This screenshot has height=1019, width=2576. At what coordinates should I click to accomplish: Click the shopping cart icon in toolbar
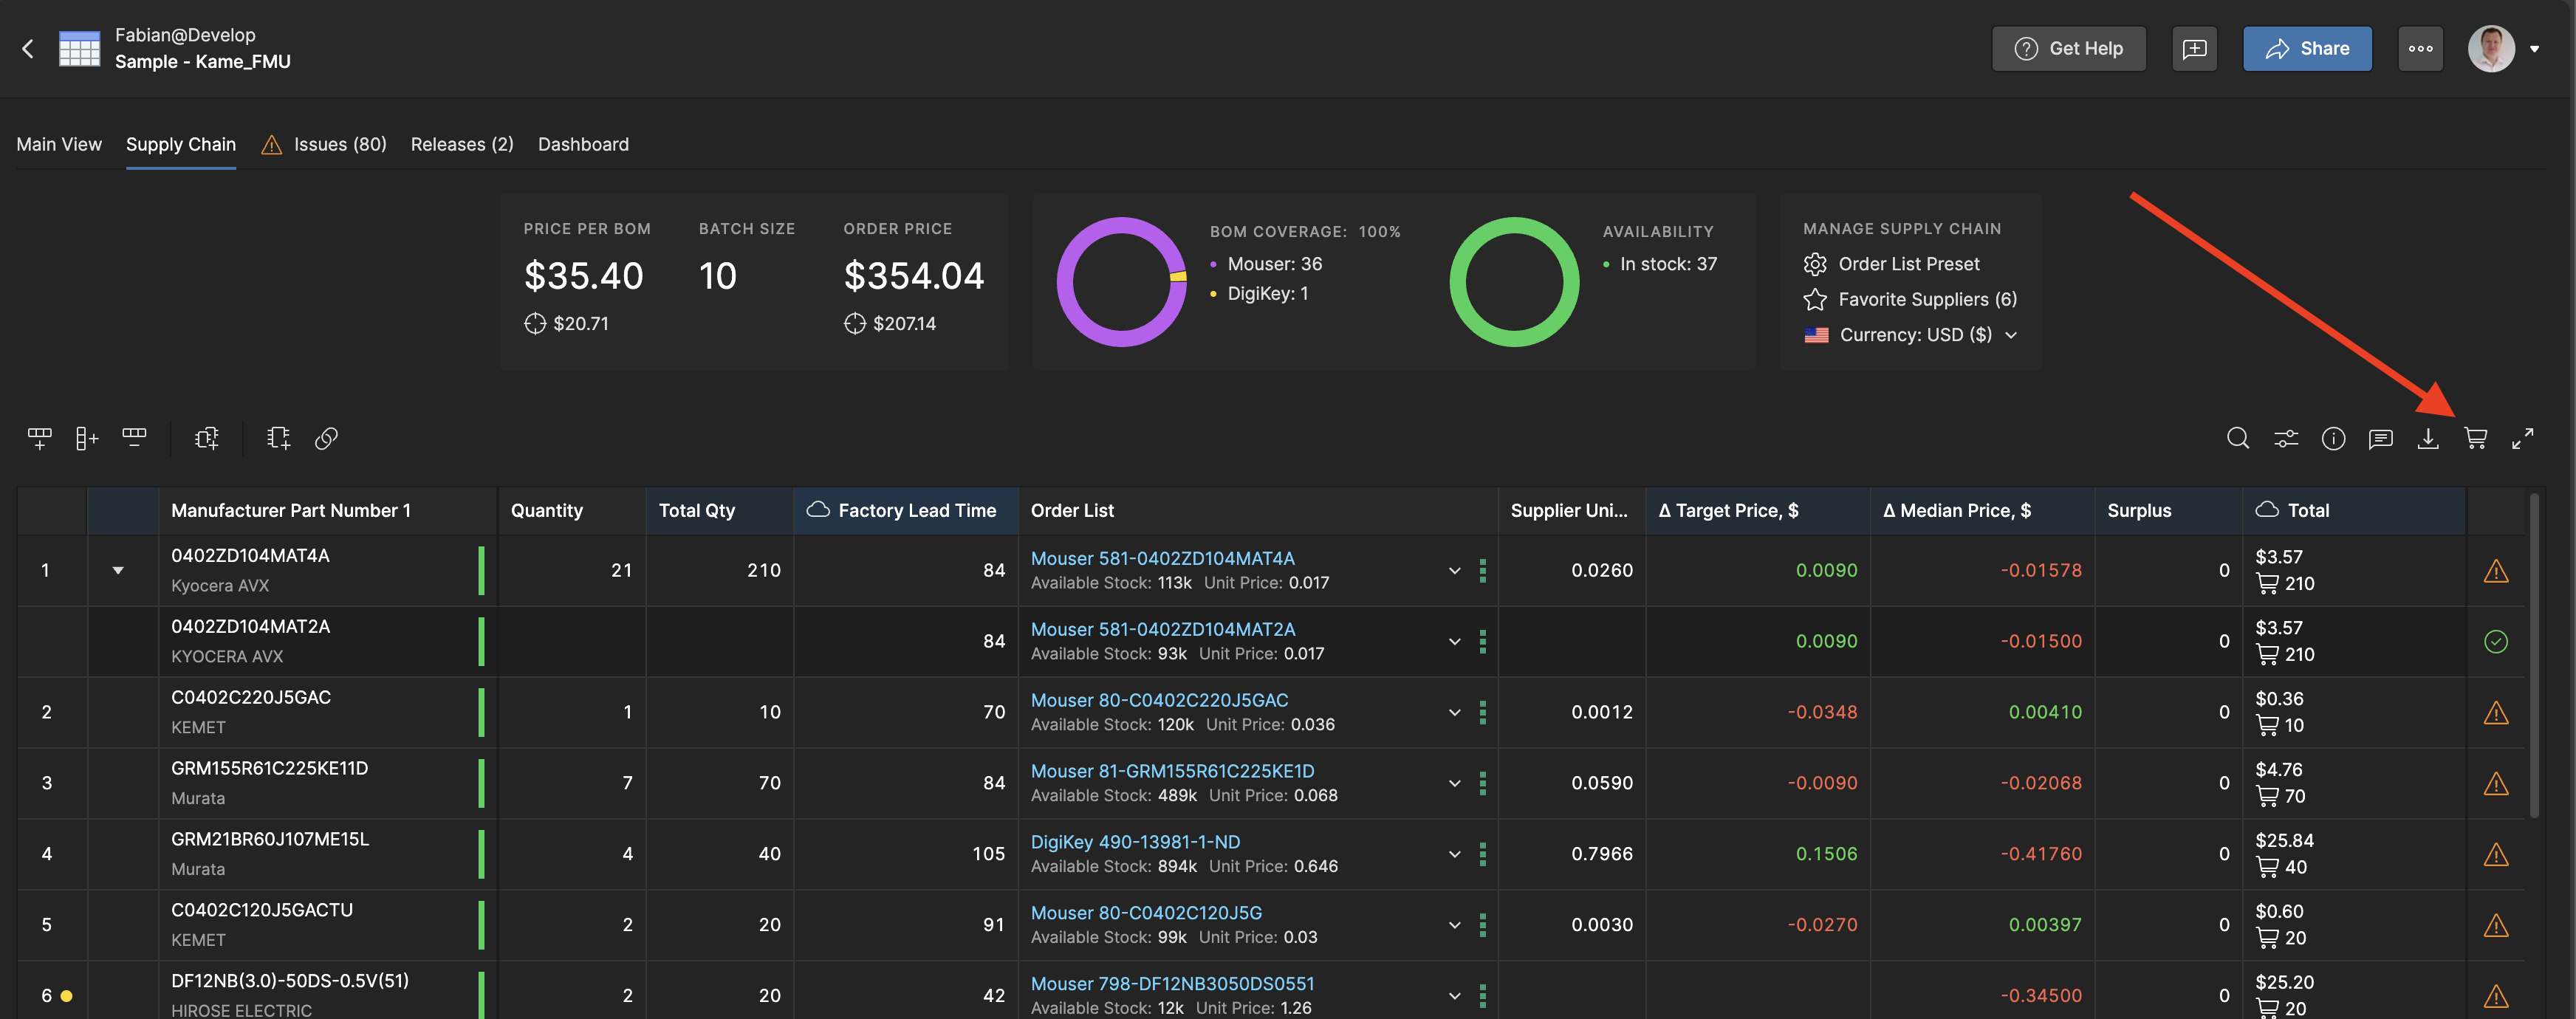tap(2475, 438)
